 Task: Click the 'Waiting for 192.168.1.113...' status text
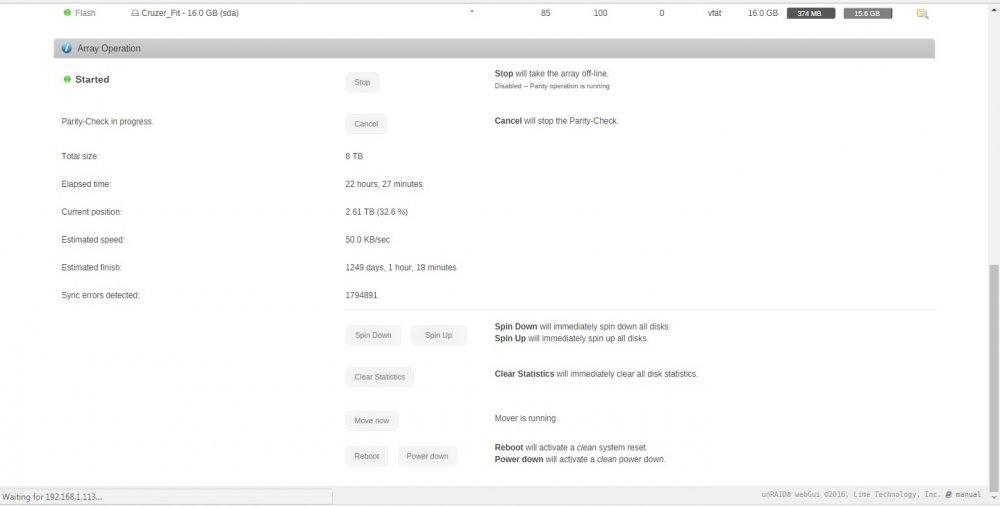(52, 496)
